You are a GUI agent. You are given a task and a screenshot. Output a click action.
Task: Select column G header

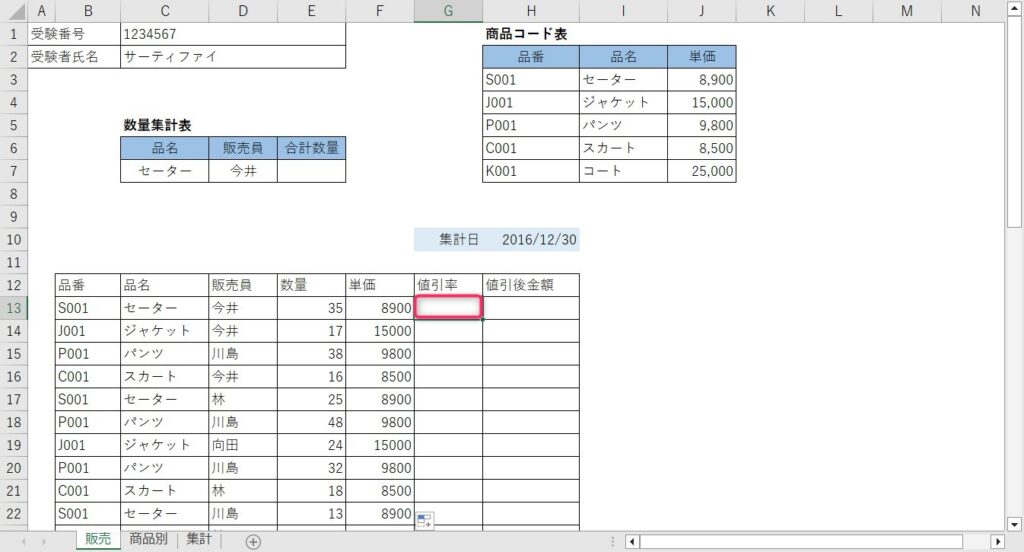(x=447, y=10)
